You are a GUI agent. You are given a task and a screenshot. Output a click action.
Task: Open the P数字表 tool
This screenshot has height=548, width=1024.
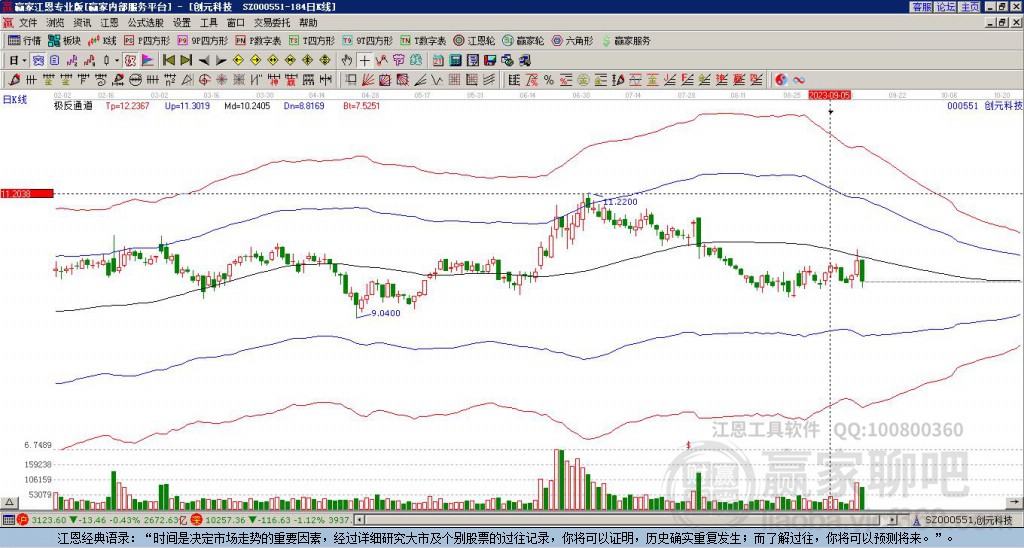click(258, 40)
